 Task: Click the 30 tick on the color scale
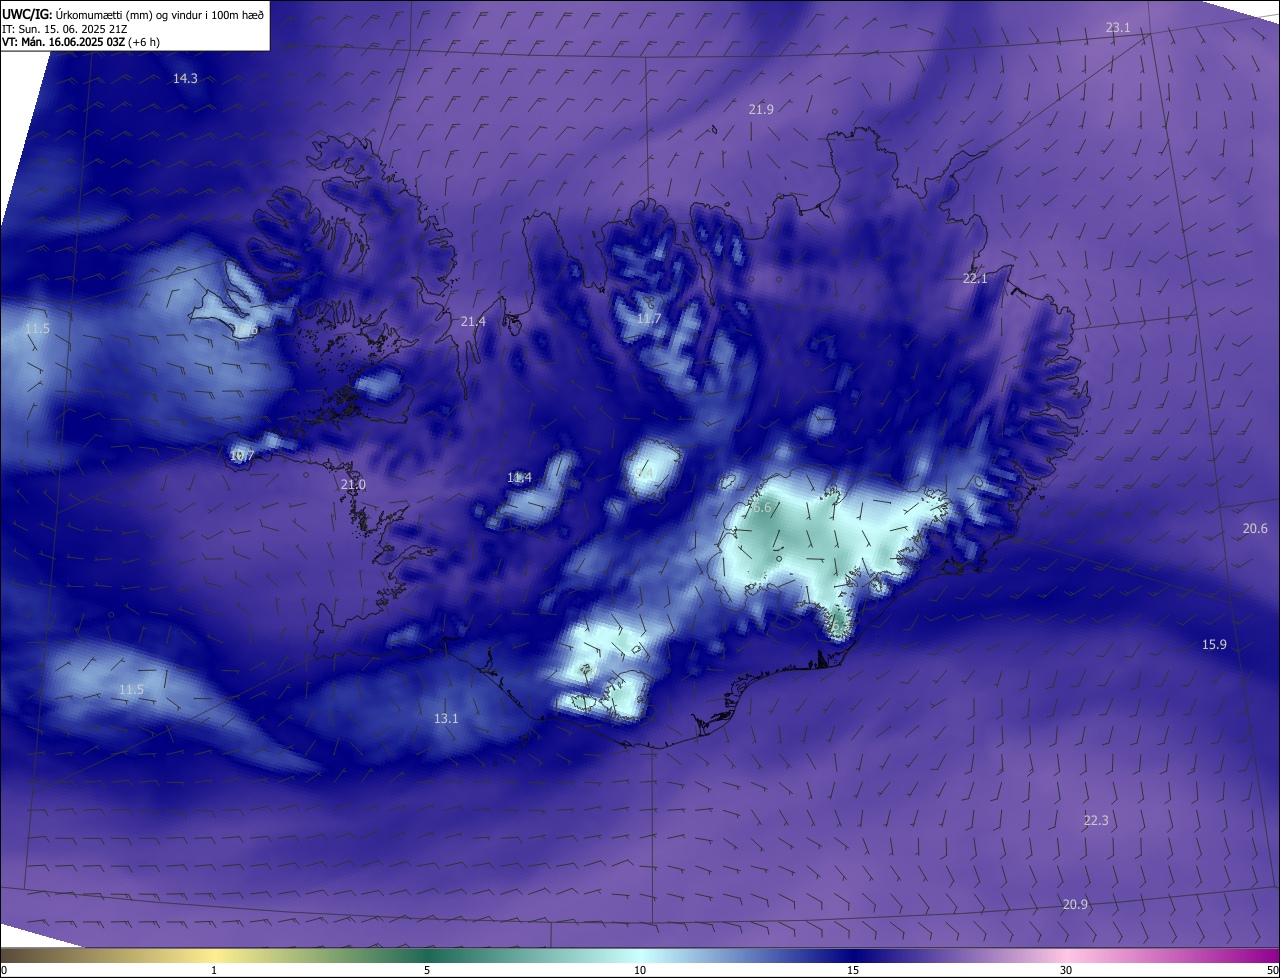[1066, 970]
